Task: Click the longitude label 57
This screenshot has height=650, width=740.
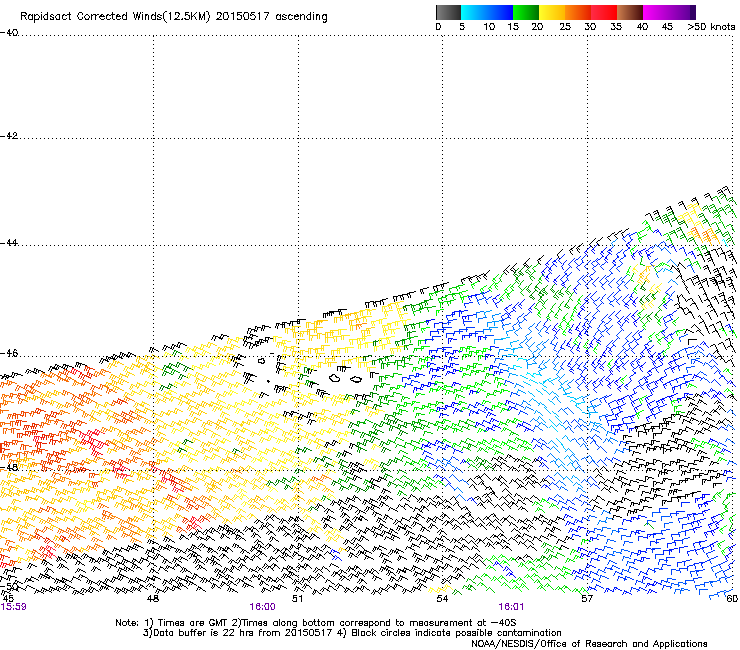Action: [587, 599]
